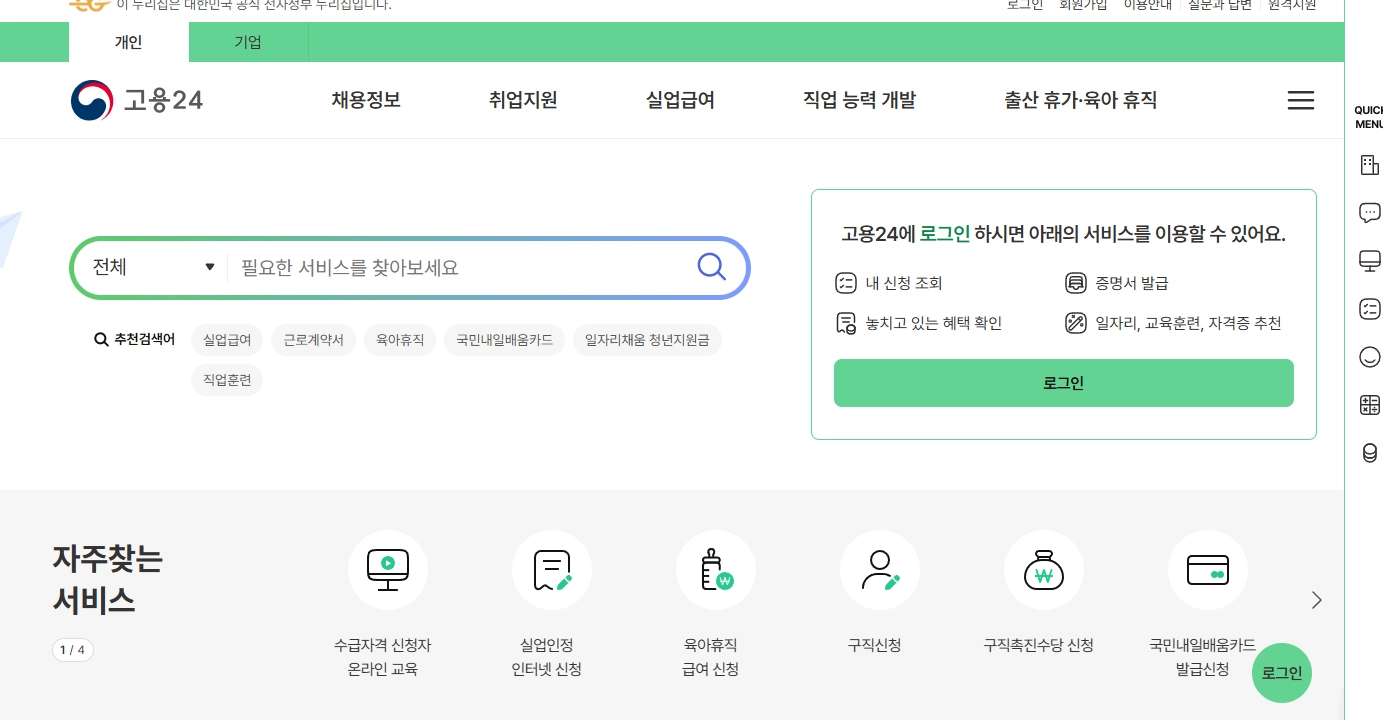Click 구직촉진수당 신청 label text

pos(1038,645)
